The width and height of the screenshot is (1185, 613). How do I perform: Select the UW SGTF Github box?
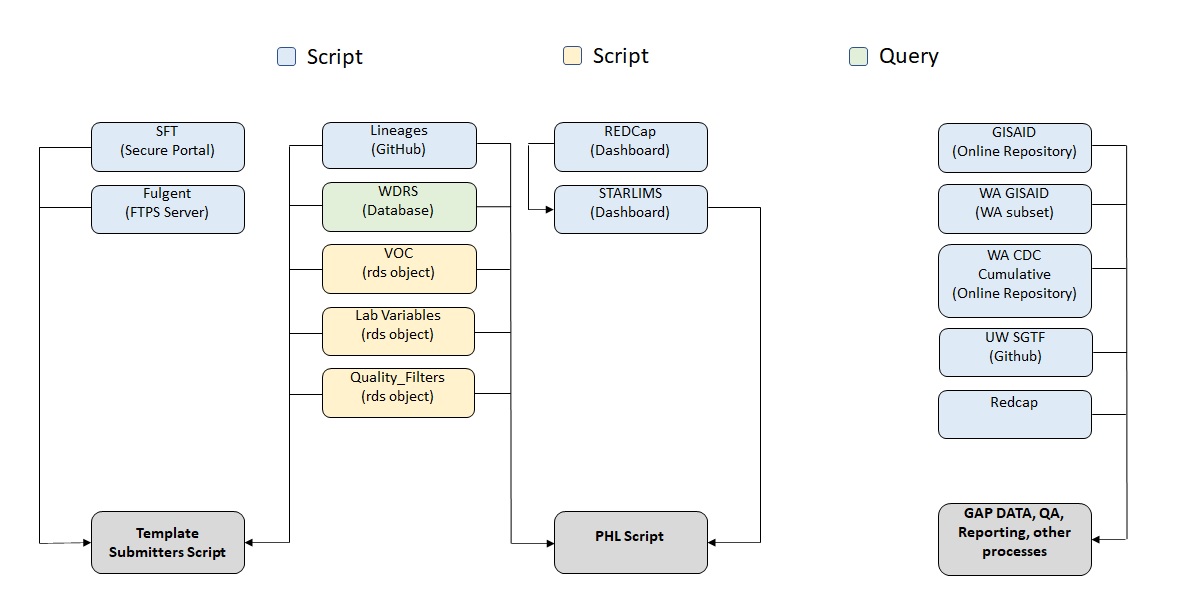point(1014,352)
